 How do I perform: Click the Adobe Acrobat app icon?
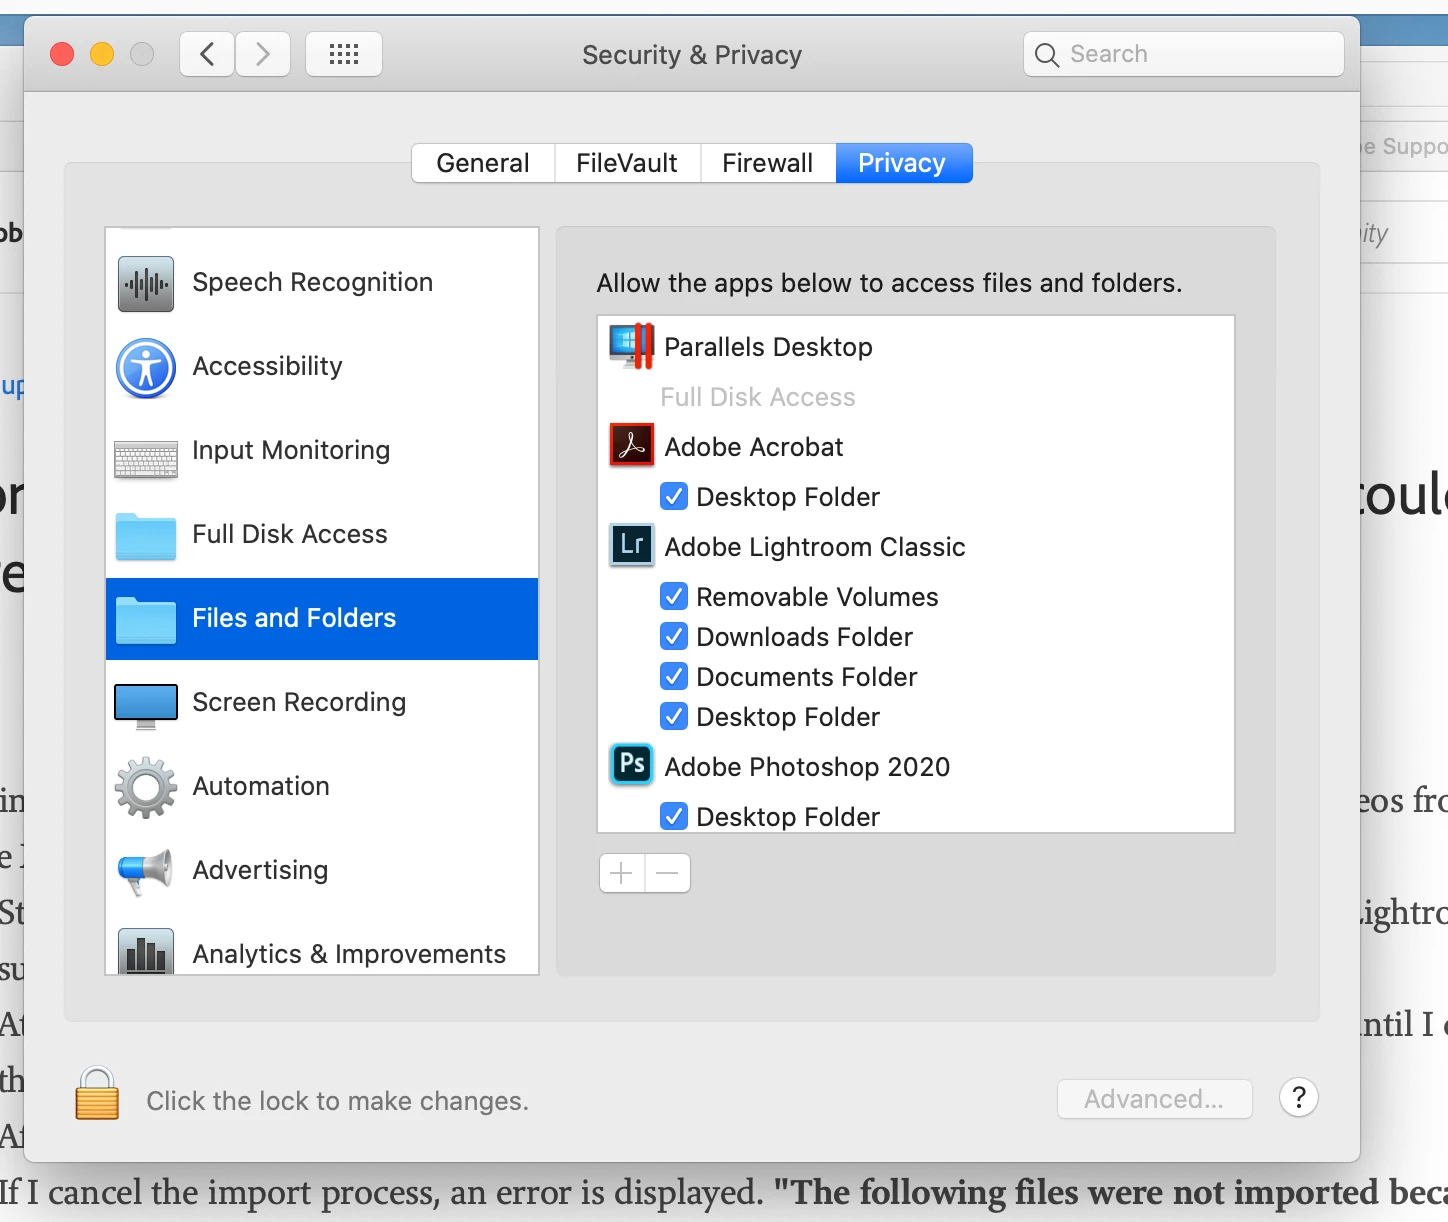632,446
